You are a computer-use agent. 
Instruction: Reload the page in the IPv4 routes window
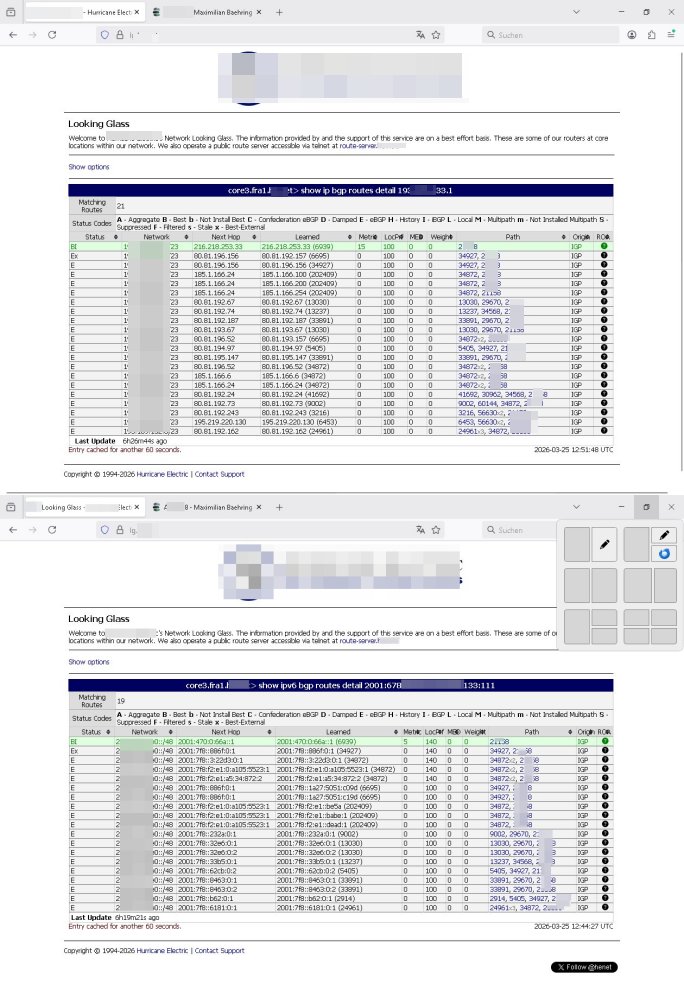(50, 34)
